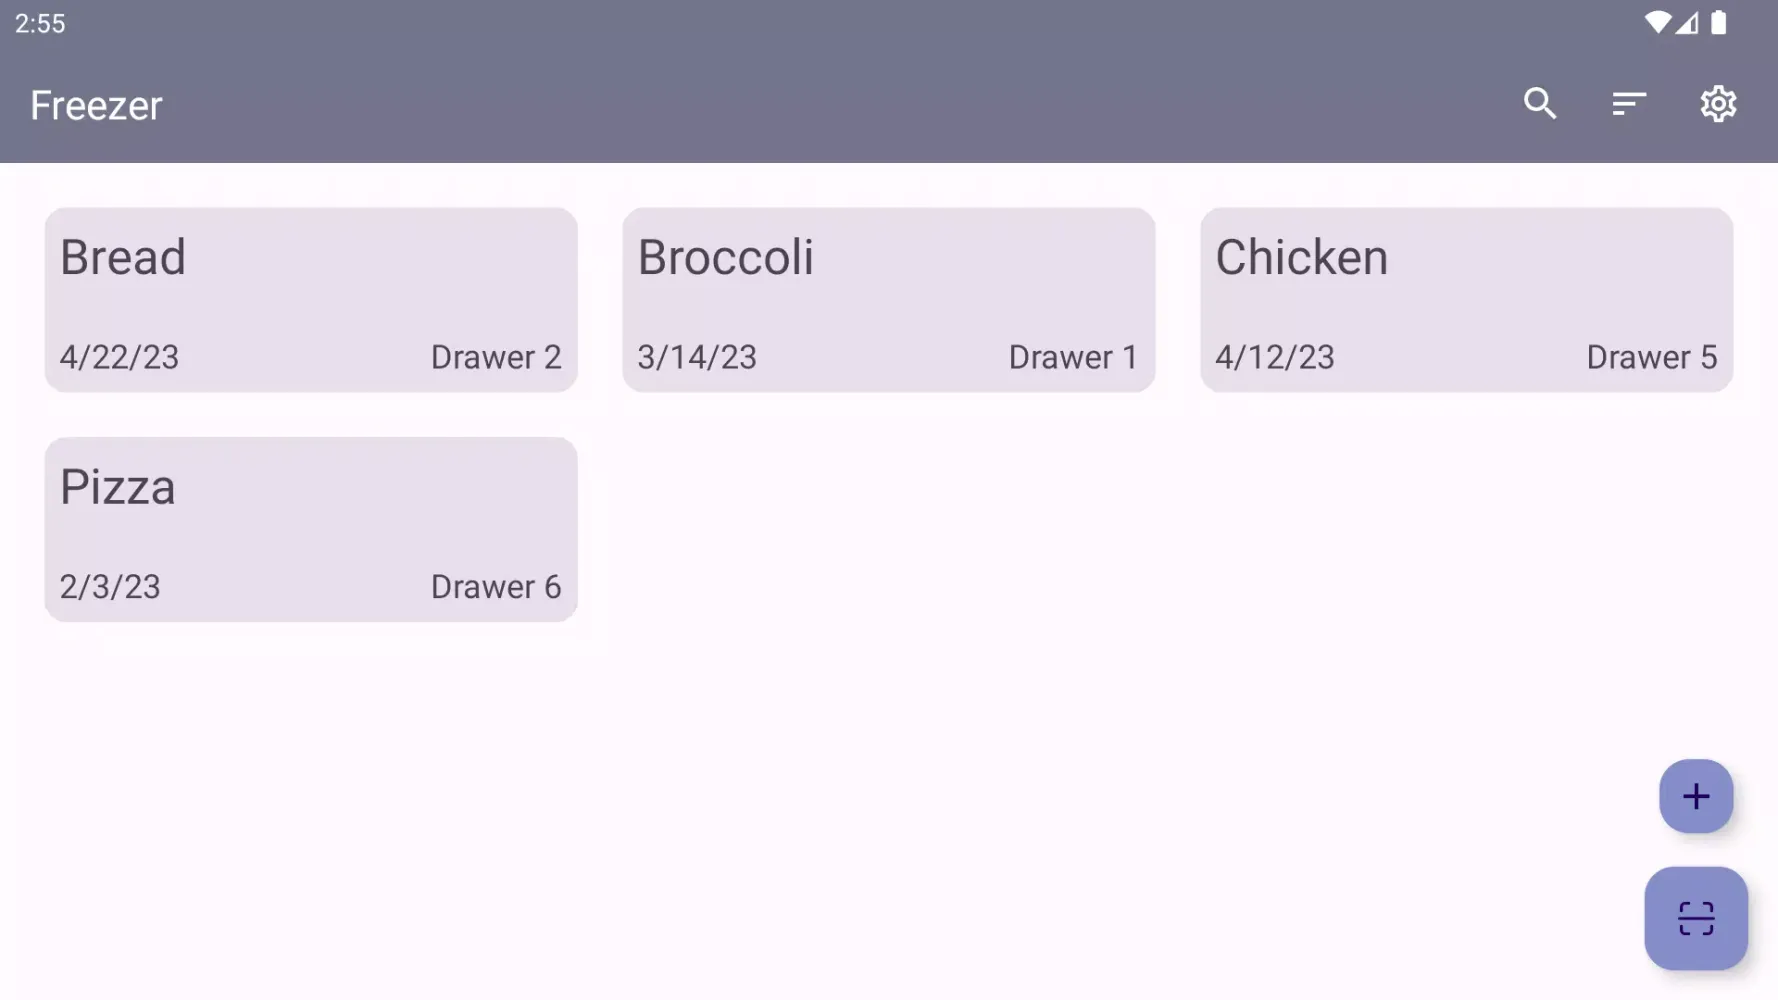
Task: Tap Drawer 2 label on Bread card
Action: [x=496, y=357]
